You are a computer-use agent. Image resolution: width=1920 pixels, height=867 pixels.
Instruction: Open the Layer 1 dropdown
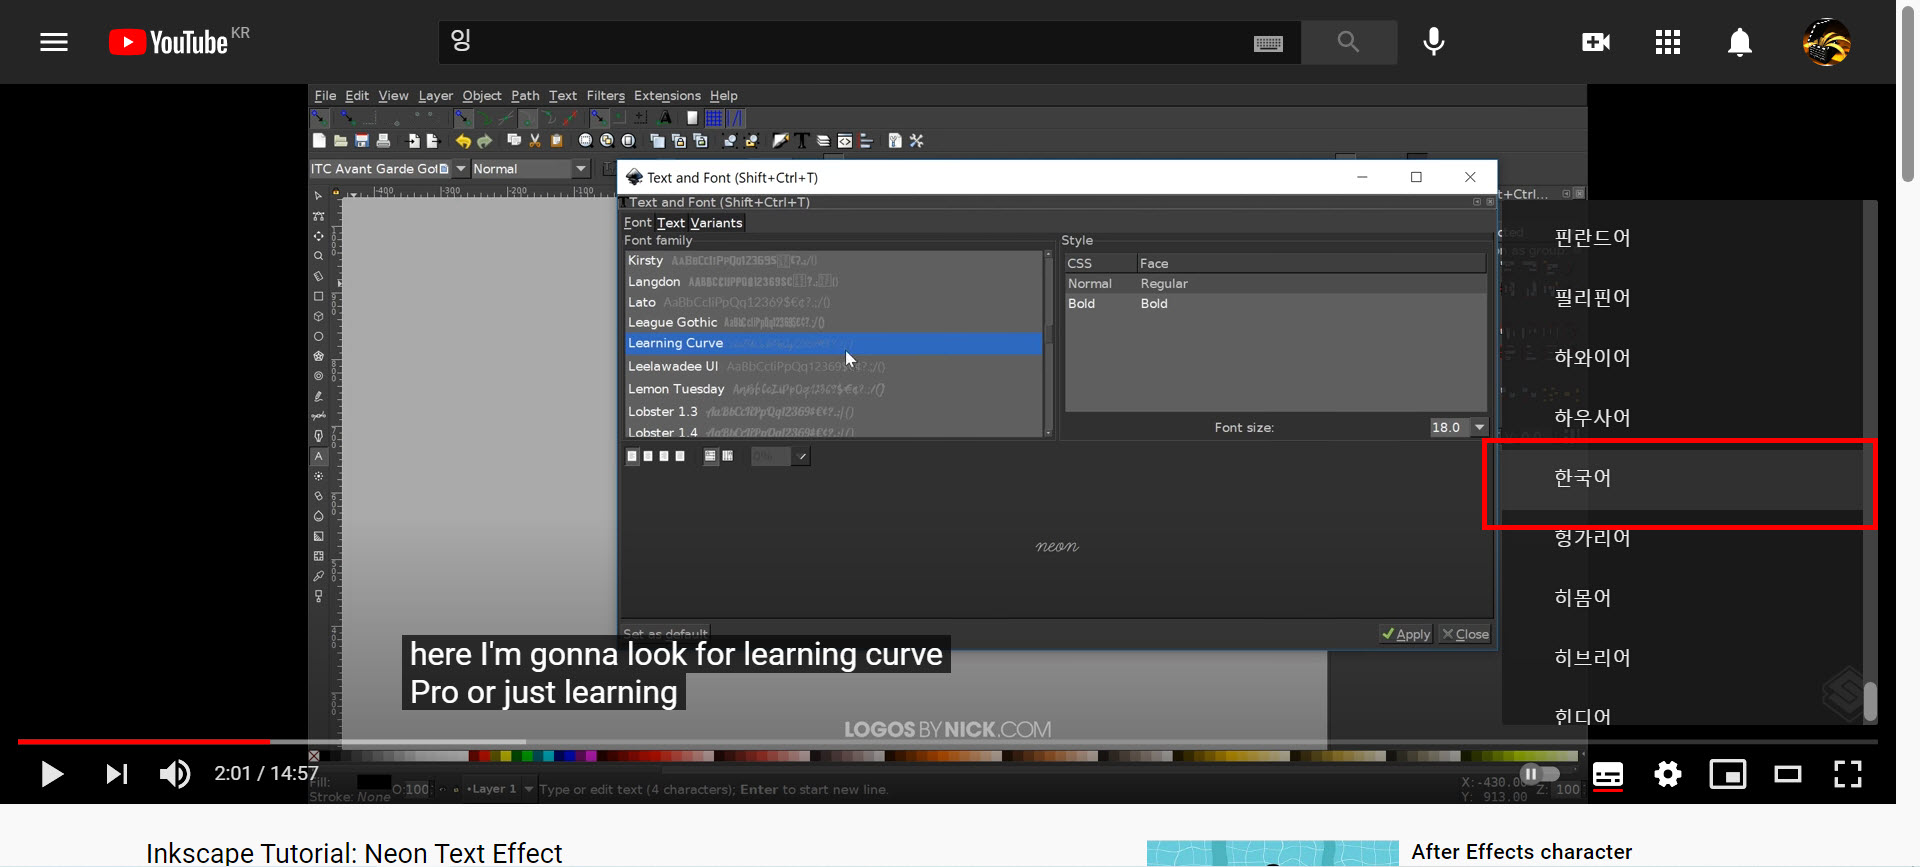529,789
